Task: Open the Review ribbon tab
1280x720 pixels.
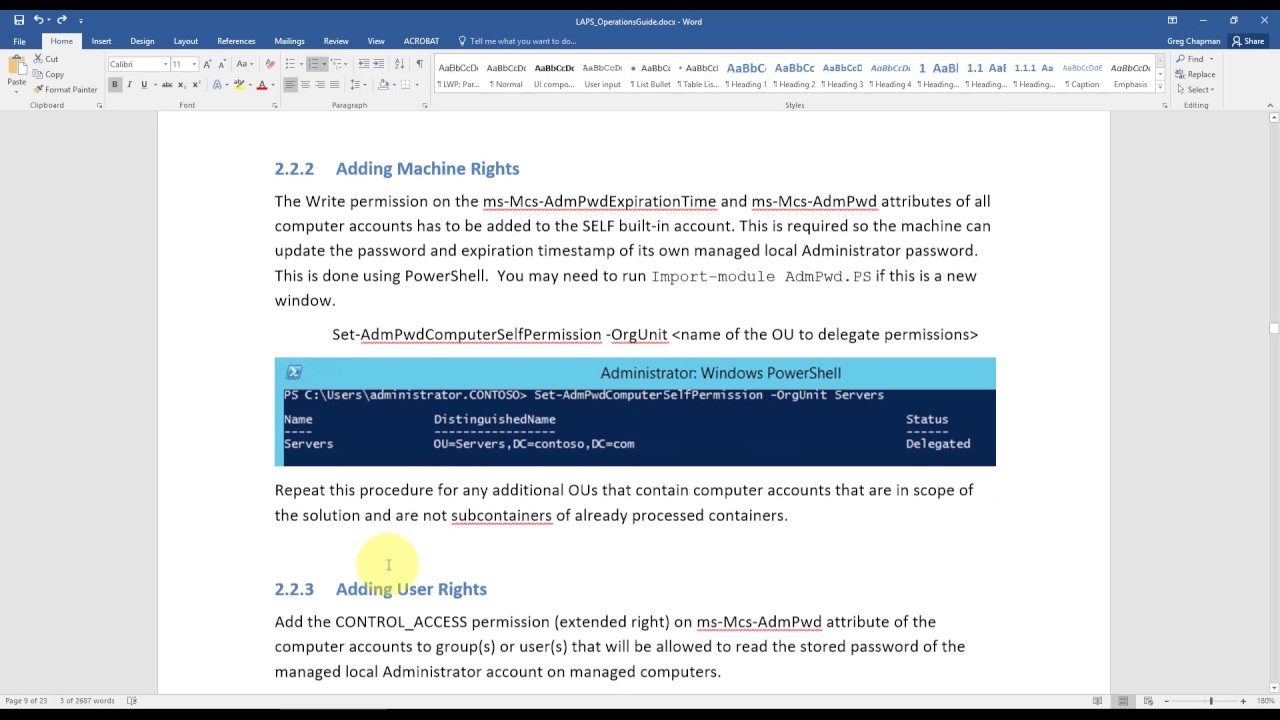Action: coord(336,41)
